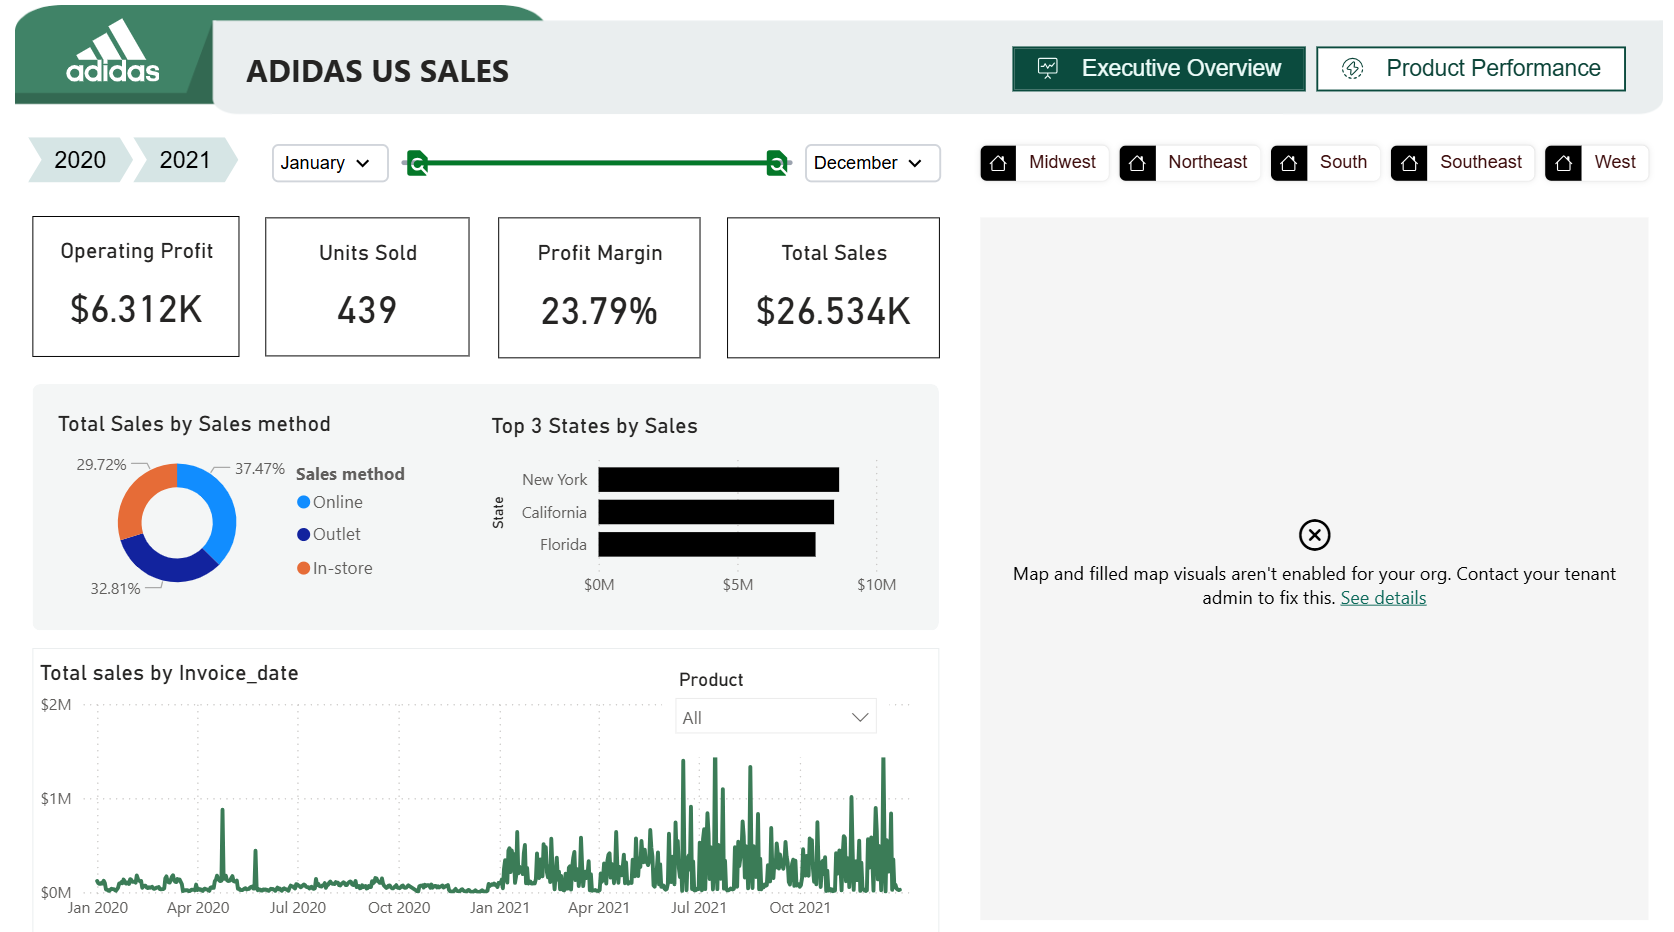
Task: Click the Operating Profit card
Action: coord(136,286)
